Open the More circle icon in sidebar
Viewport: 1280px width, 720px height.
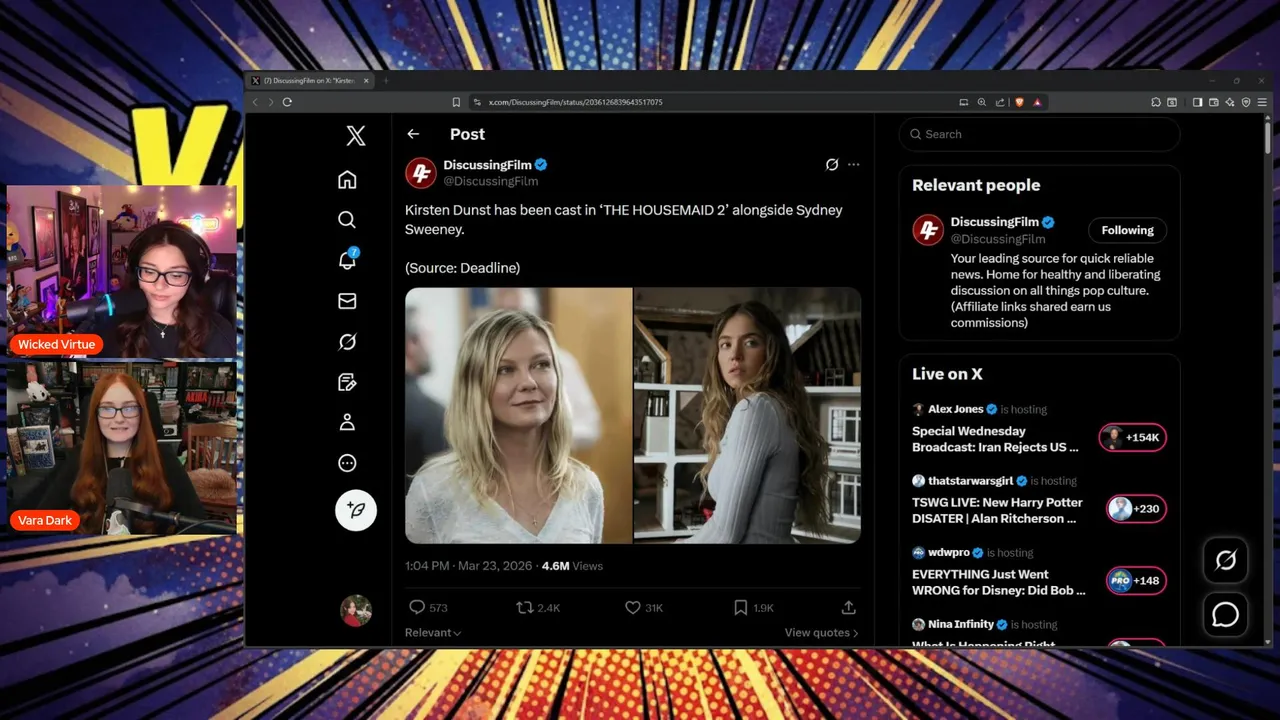[347, 463]
